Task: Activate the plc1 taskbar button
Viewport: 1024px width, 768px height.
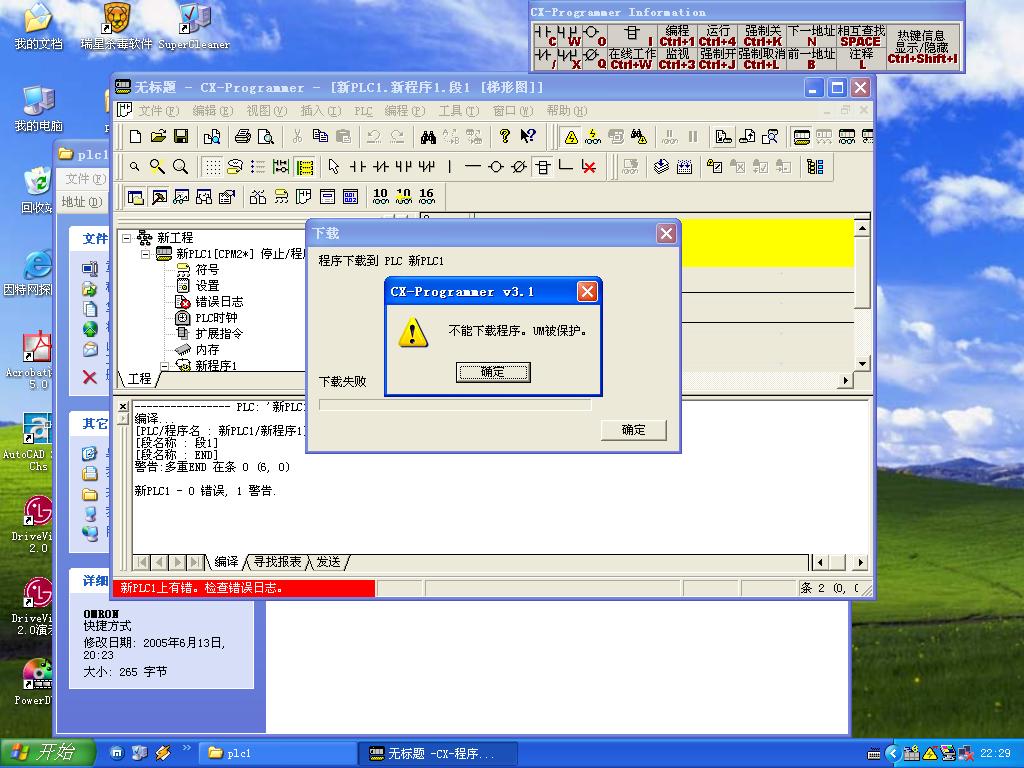Action: pyautogui.click(x=276, y=753)
